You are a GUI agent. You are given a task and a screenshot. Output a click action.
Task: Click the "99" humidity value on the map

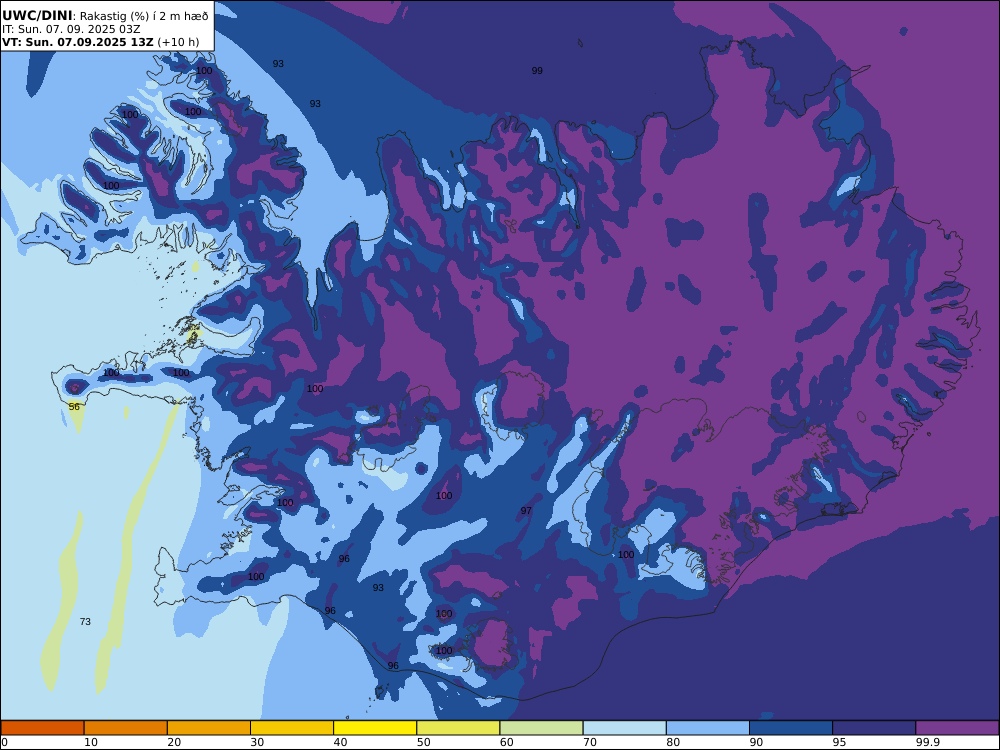click(537, 71)
